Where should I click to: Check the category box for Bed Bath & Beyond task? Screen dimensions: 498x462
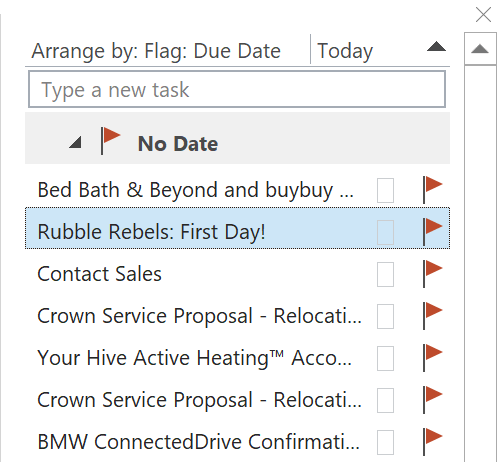[x=385, y=190]
